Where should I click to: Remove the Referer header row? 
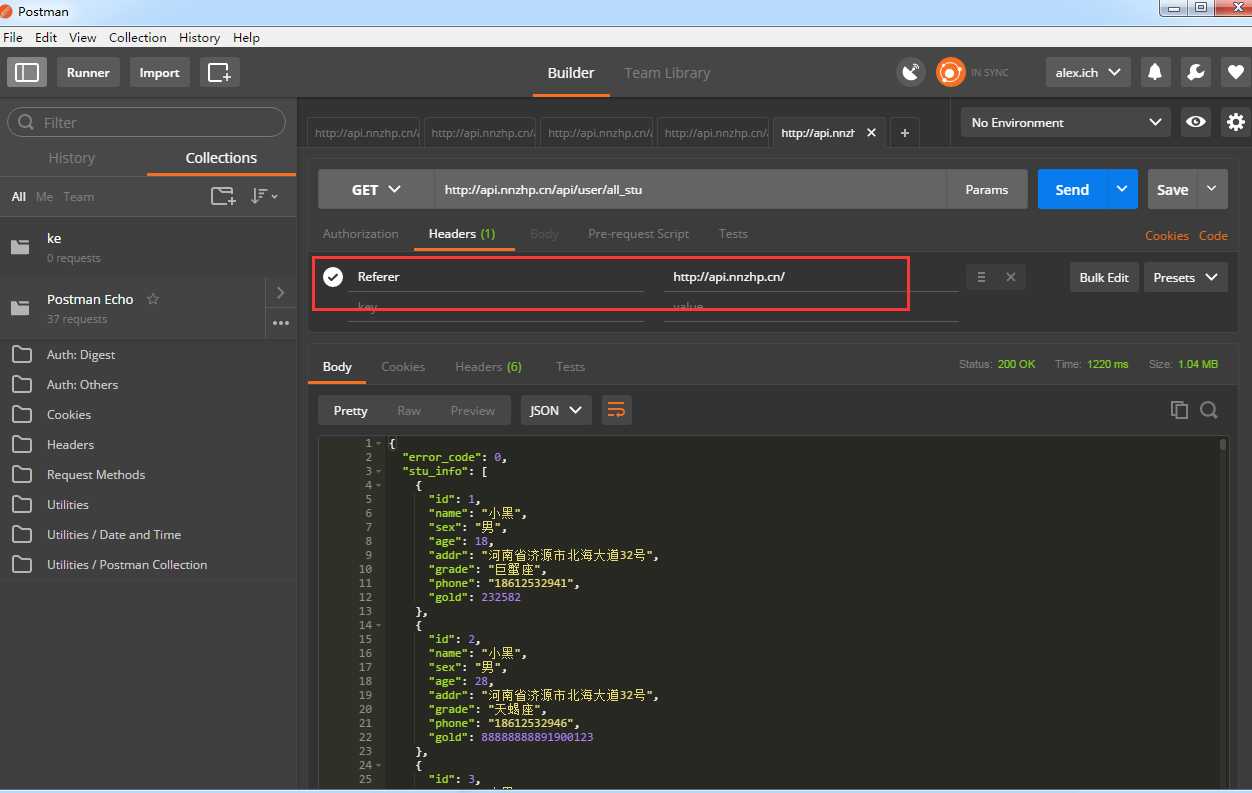pos(1011,277)
